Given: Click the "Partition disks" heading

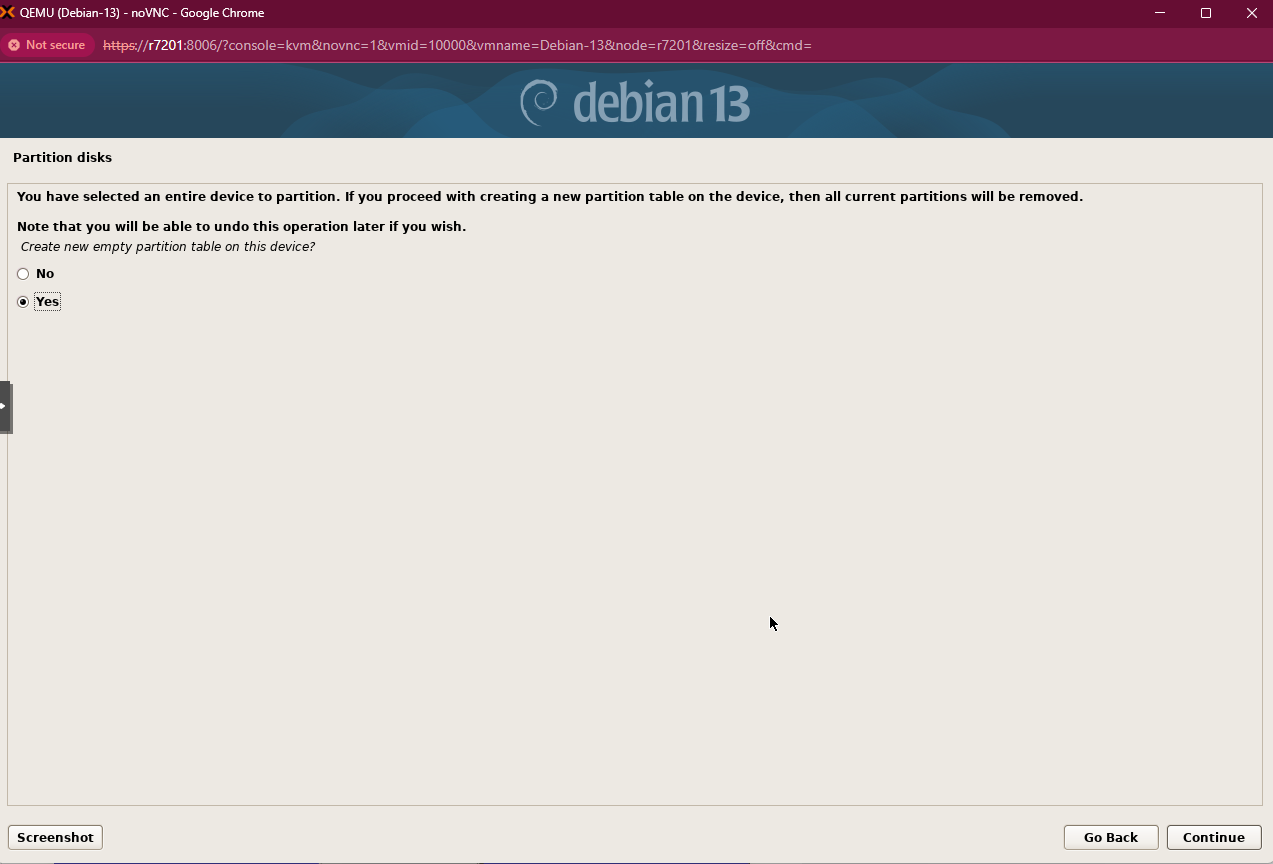Looking at the screenshot, I should 62,158.
